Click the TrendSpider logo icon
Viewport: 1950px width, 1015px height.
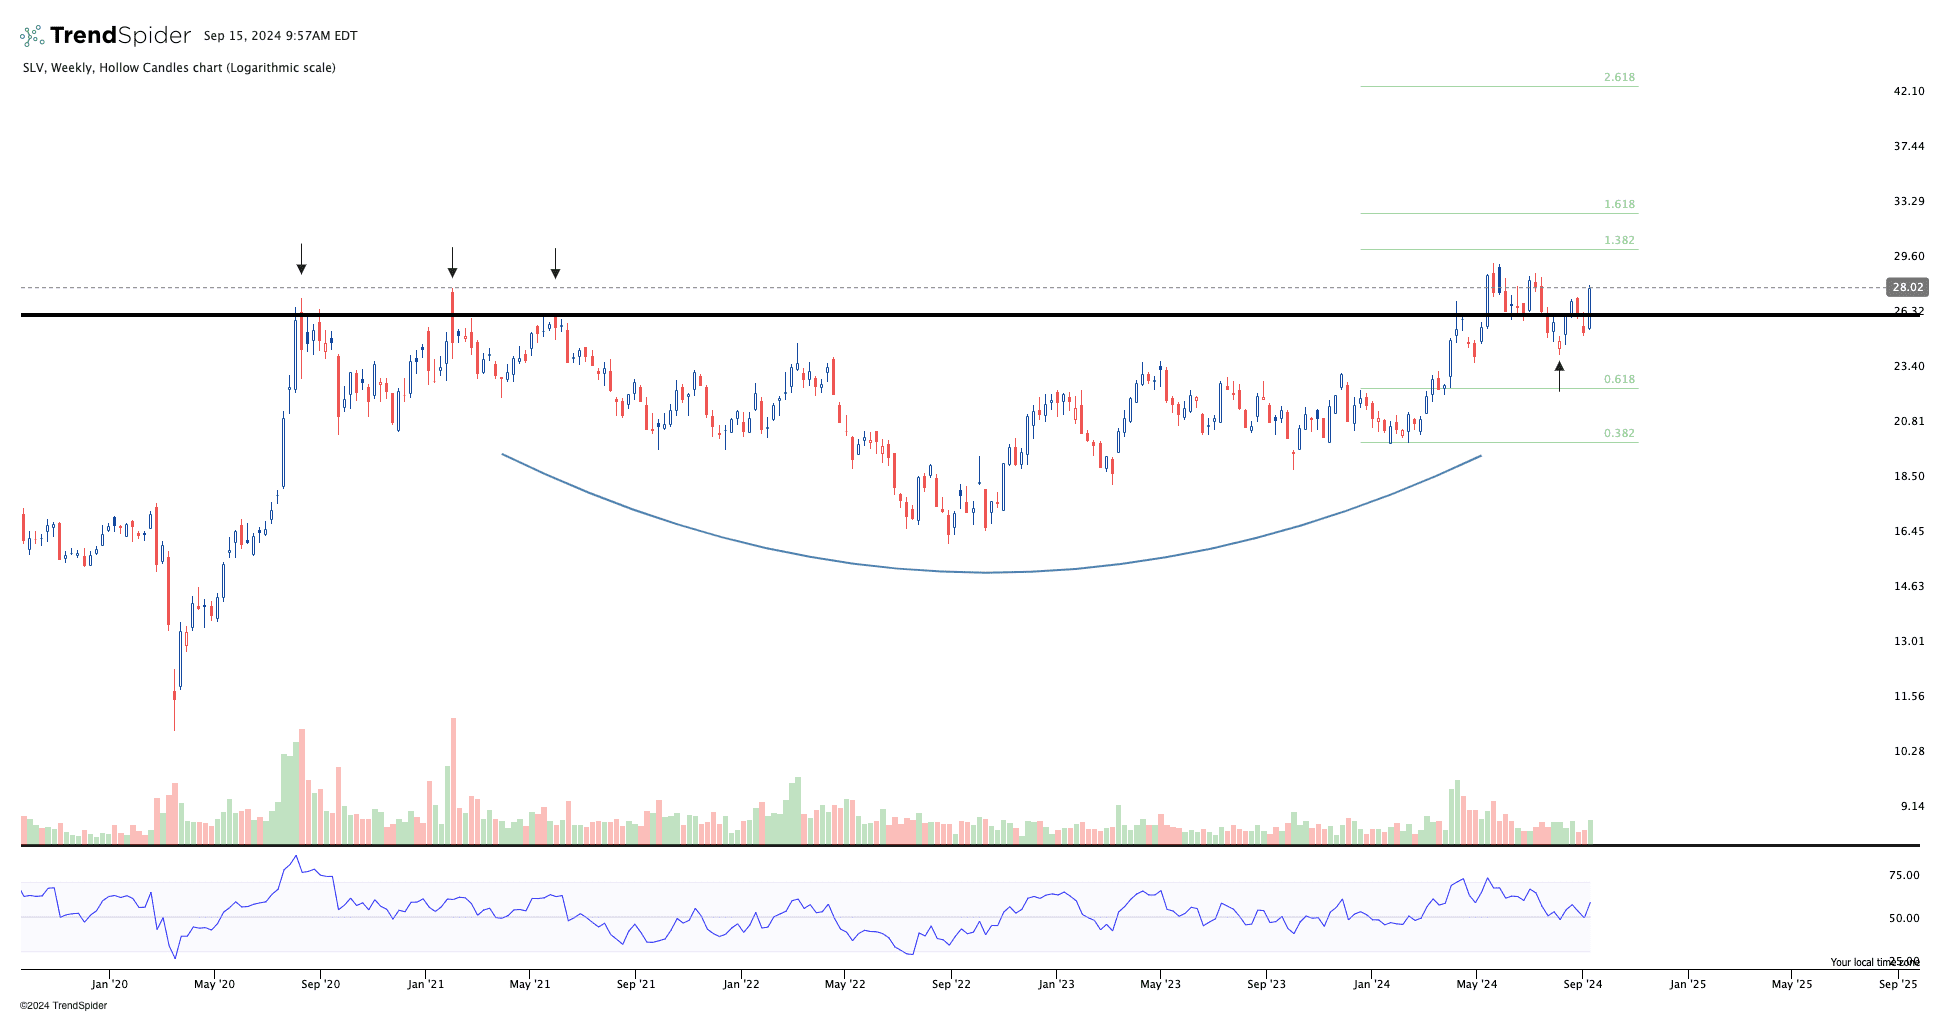tap(32, 36)
